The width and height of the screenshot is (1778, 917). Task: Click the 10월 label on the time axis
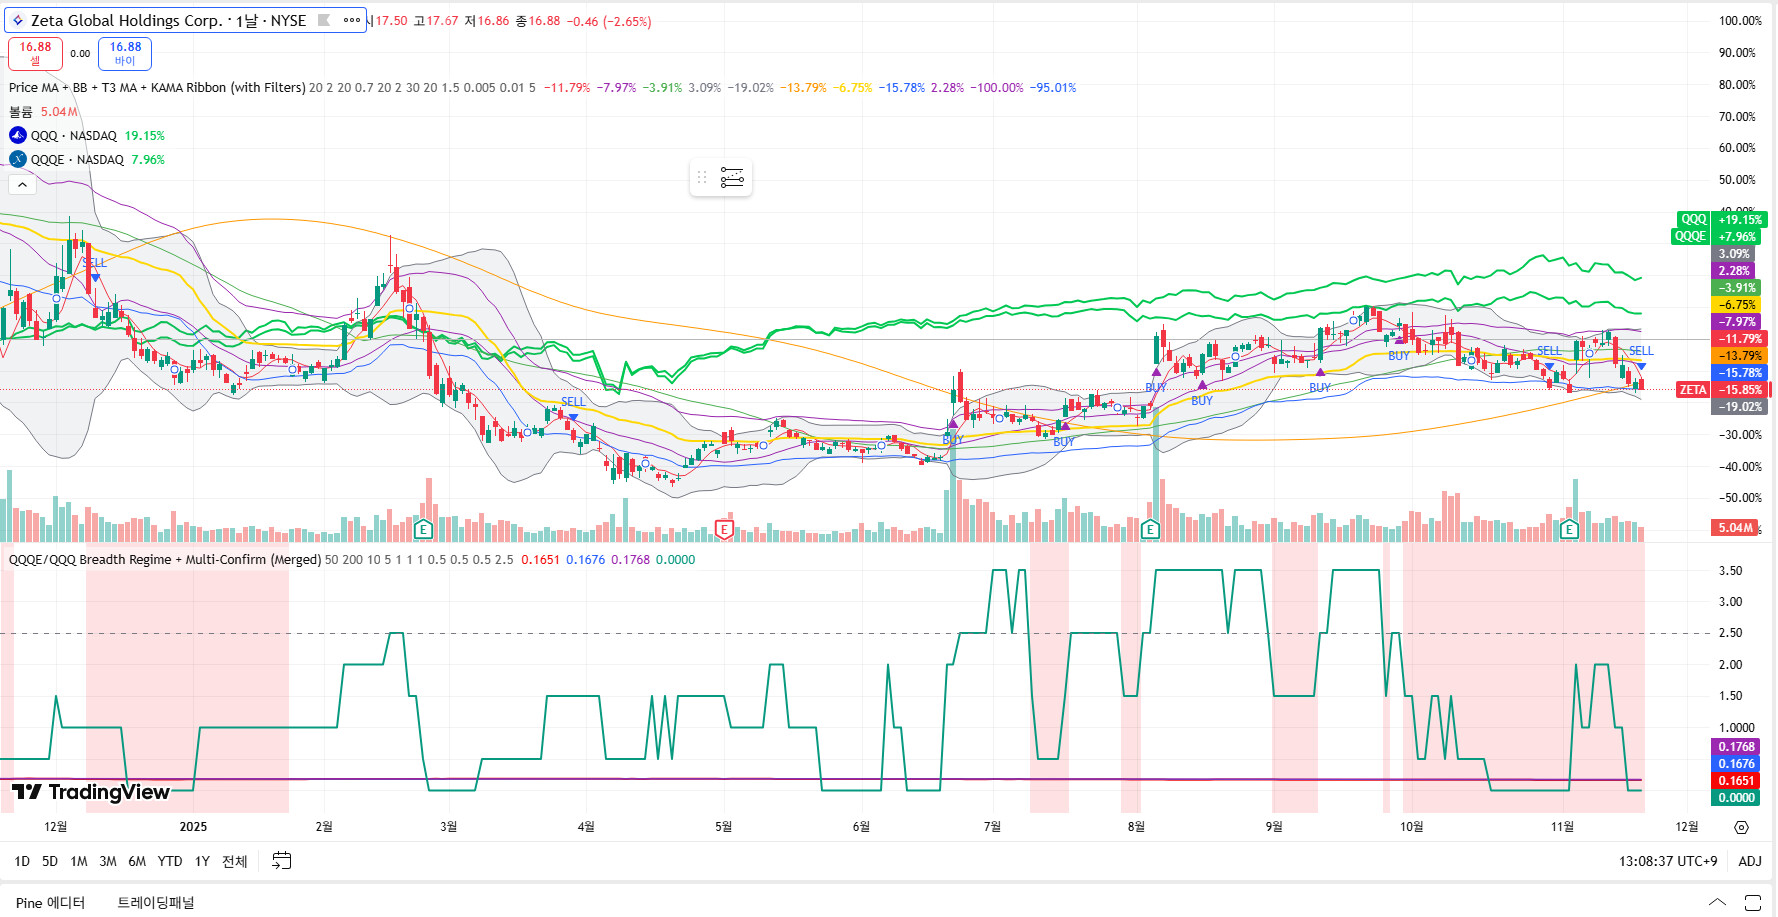click(x=1411, y=826)
